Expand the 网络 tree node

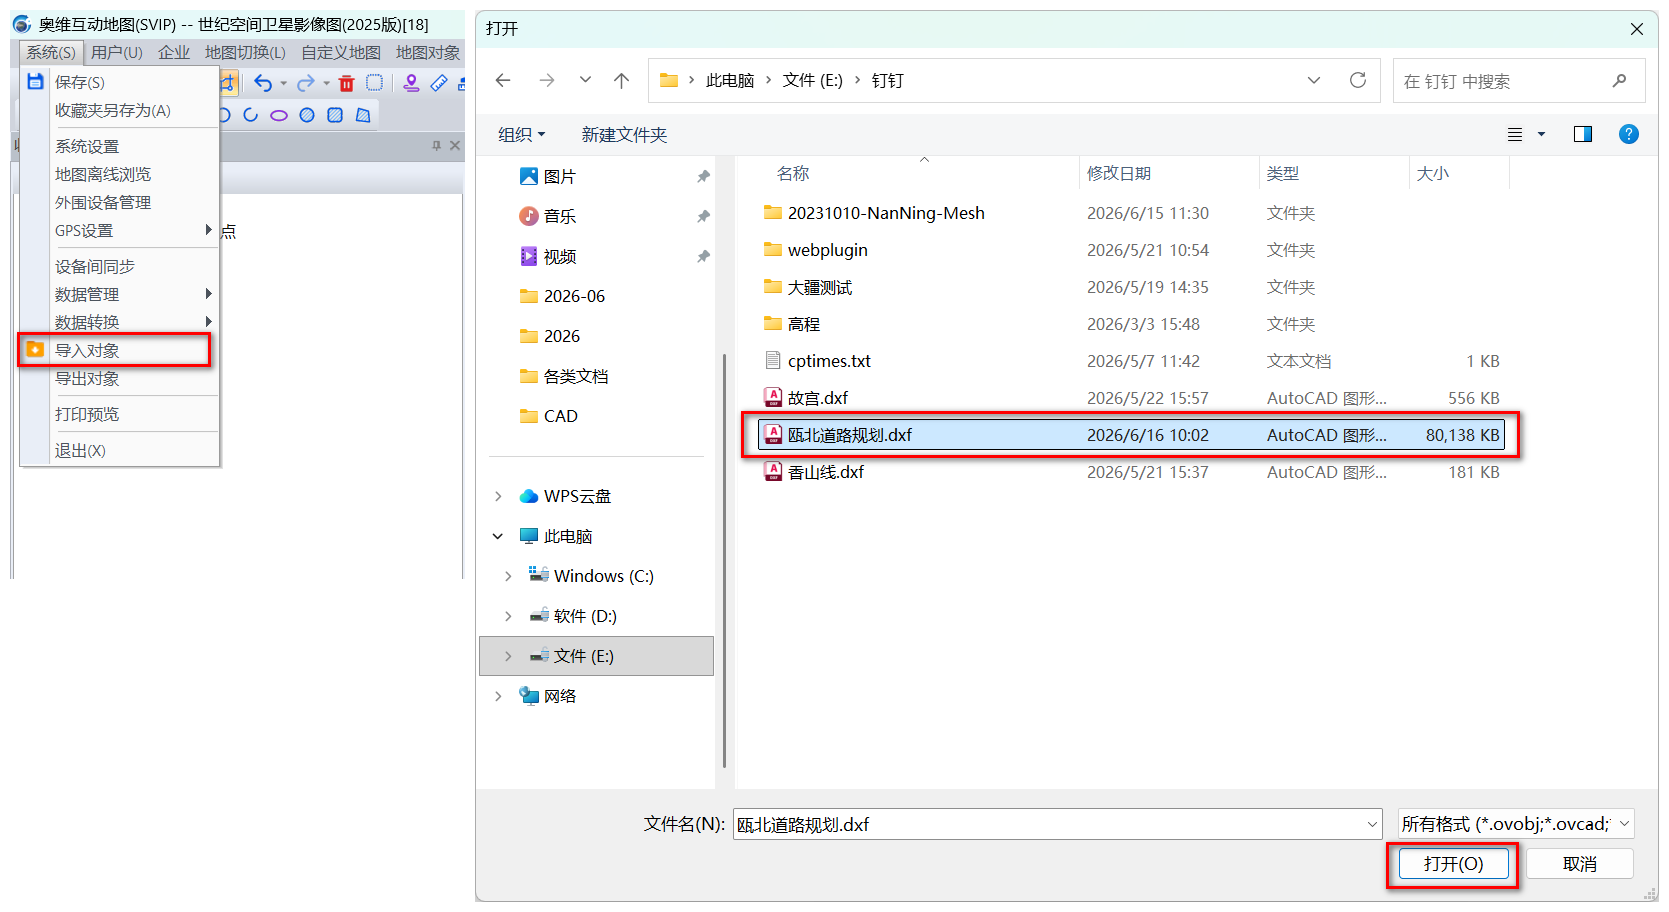click(498, 696)
